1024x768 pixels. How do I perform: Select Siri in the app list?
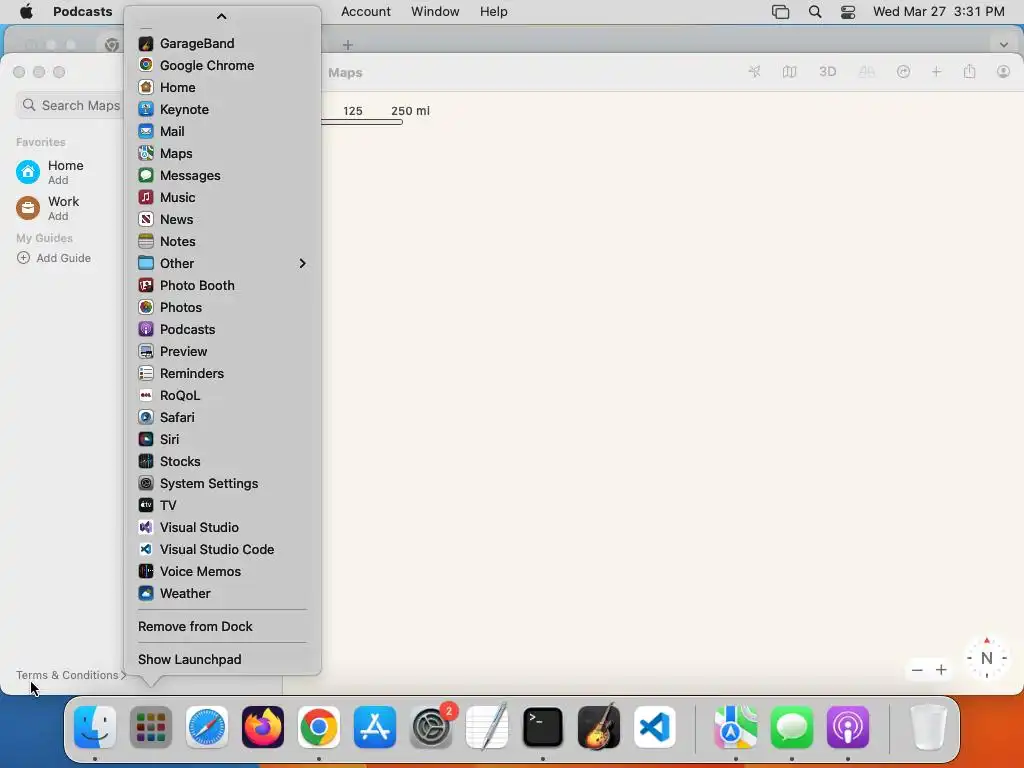(222, 439)
